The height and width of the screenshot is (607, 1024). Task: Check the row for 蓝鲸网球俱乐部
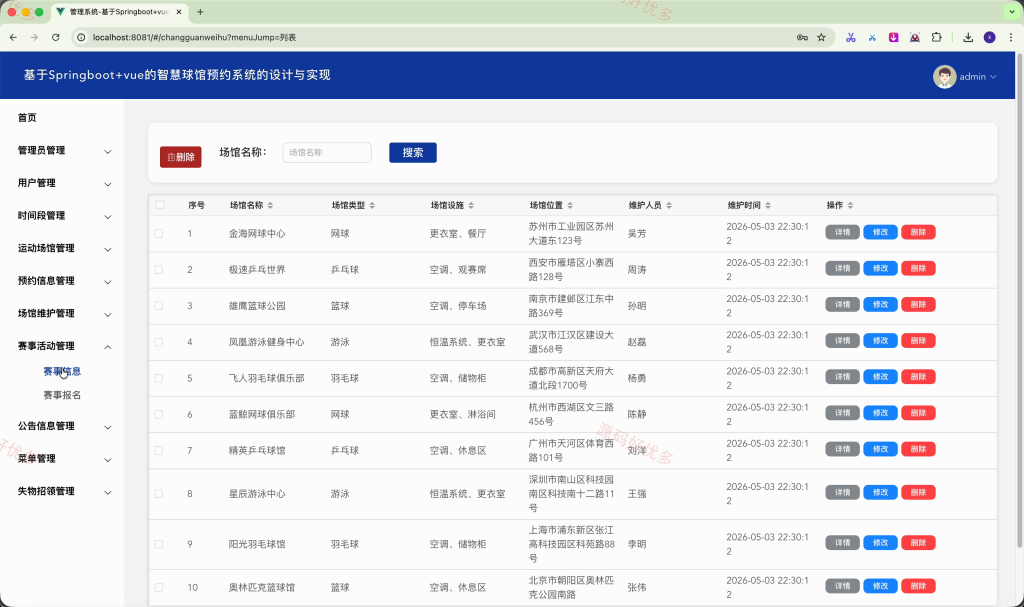[159, 414]
